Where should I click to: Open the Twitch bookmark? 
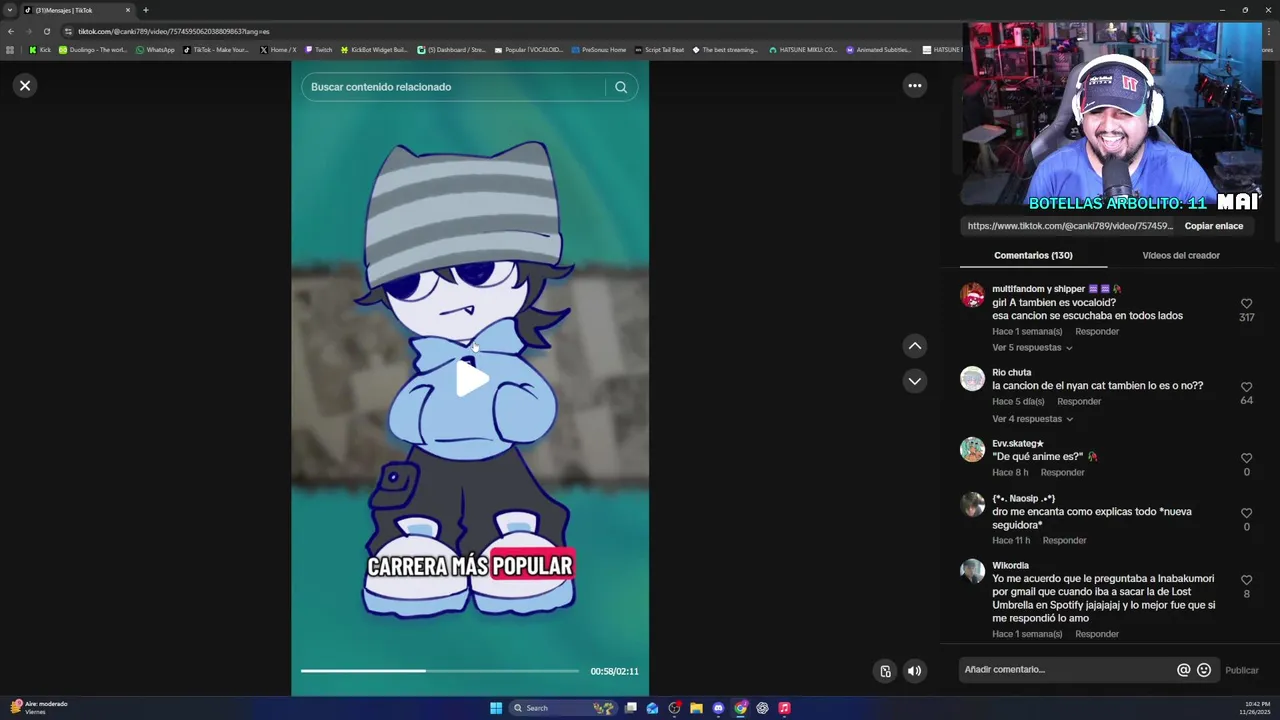pos(319,49)
